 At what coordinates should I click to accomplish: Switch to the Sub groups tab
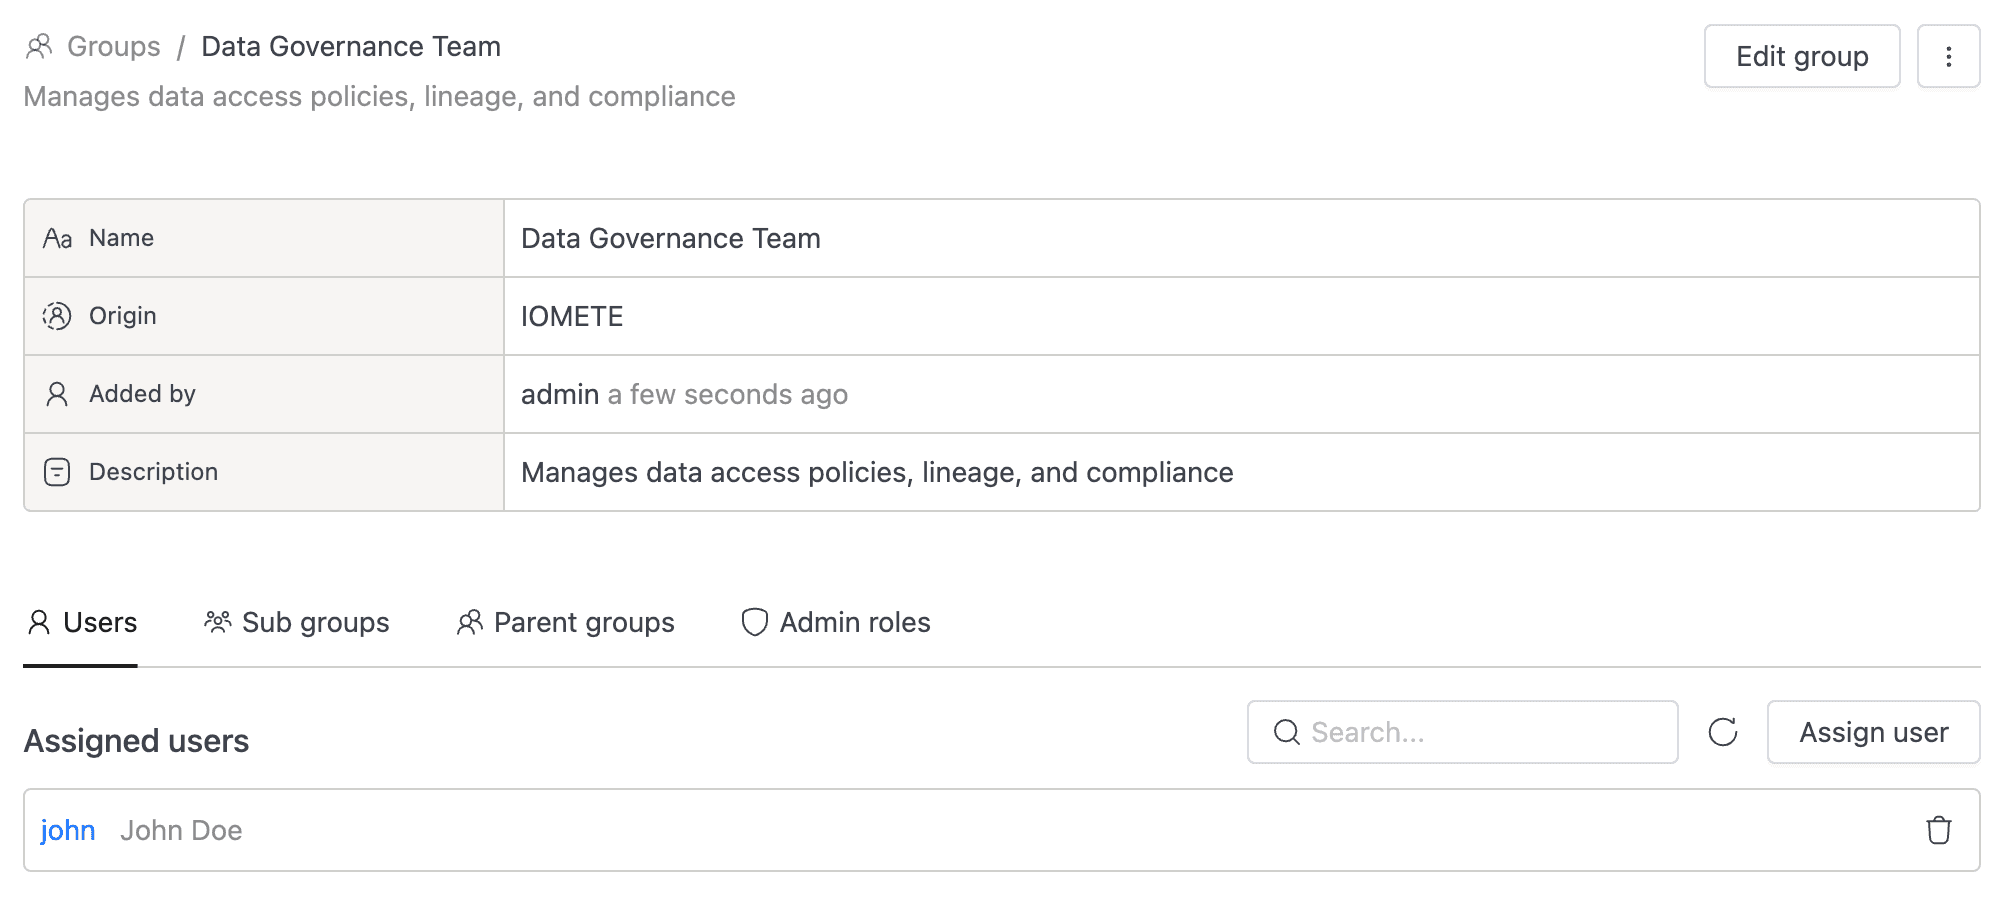point(297,623)
